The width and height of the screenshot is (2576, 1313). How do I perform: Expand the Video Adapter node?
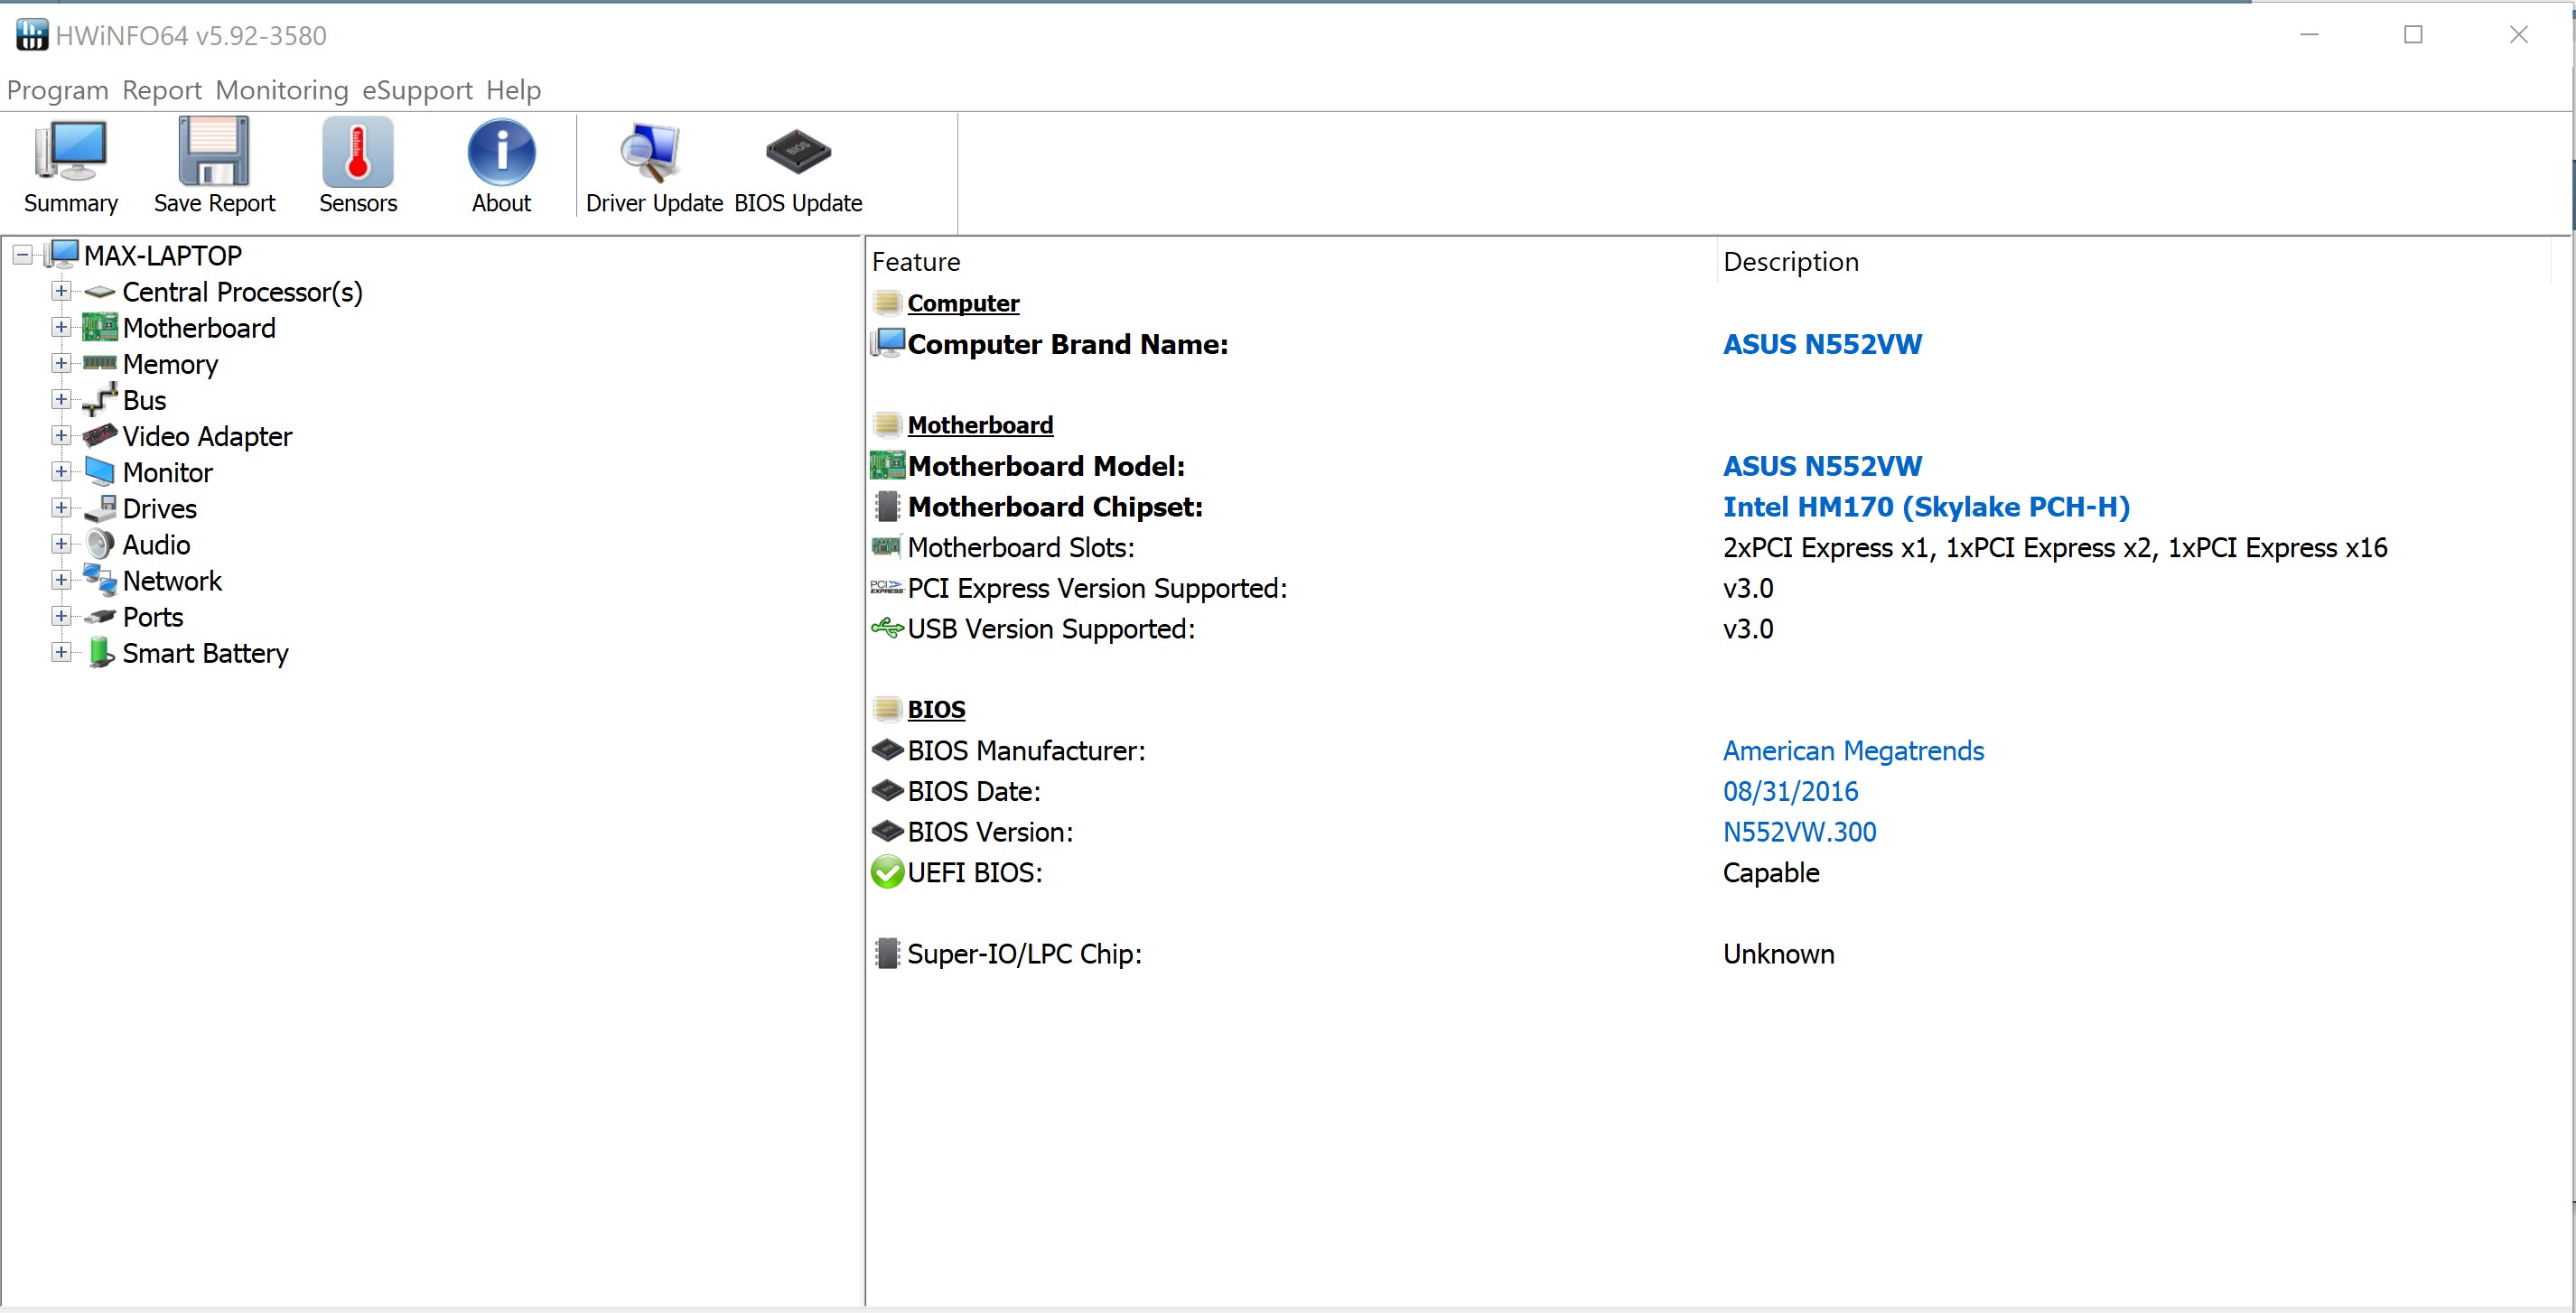pos(61,435)
